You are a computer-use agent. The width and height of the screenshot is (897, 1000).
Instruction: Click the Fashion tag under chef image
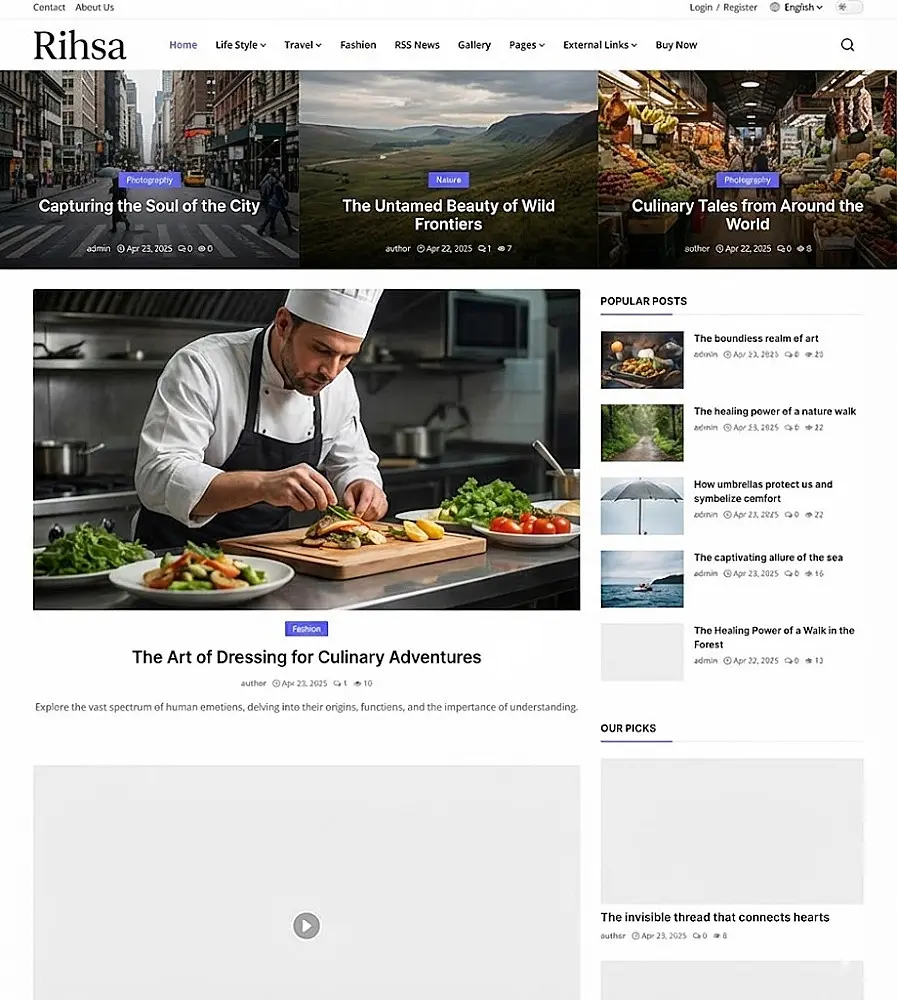(x=306, y=629)
